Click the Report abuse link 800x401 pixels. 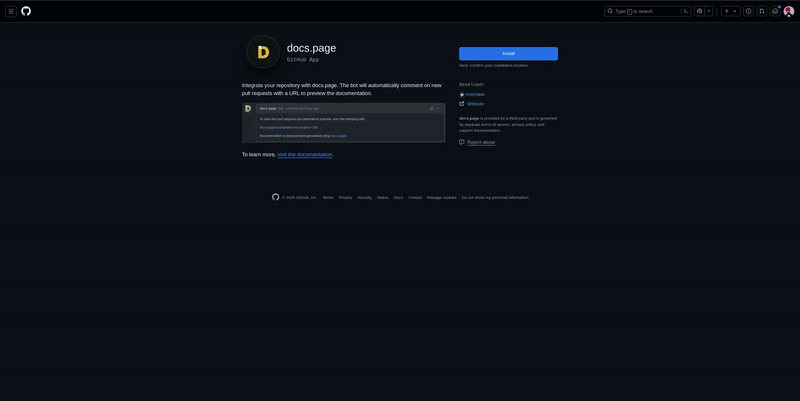[x=481, y=142]
